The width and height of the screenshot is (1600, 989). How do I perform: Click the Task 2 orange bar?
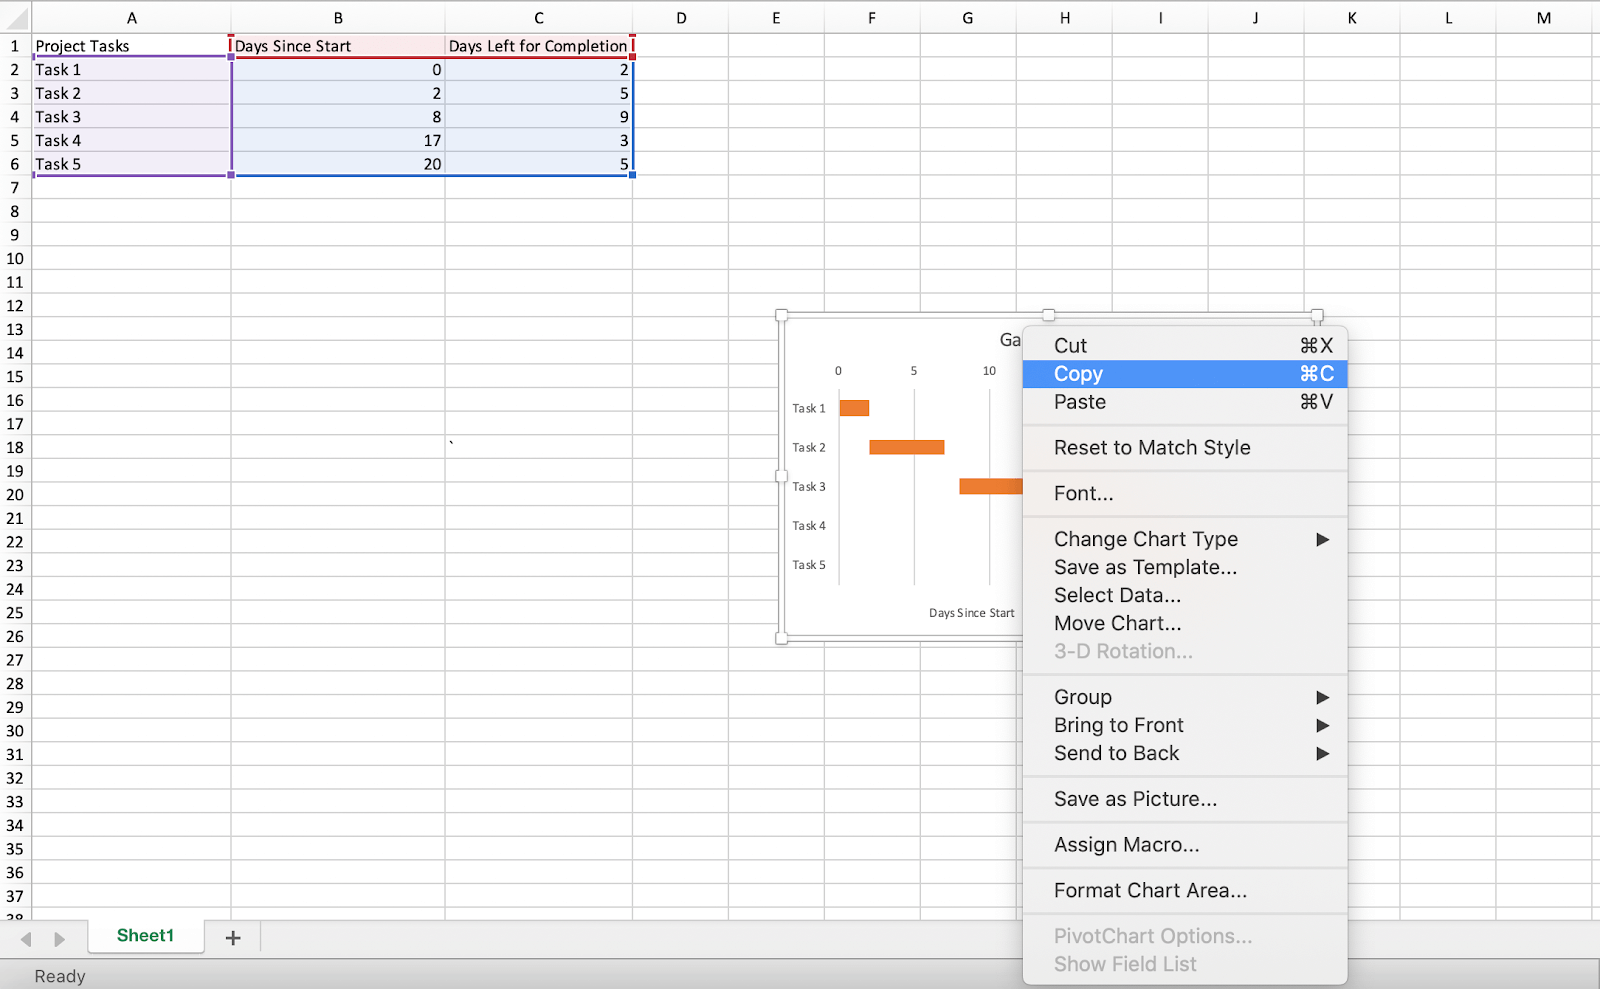tap(906, 447)
